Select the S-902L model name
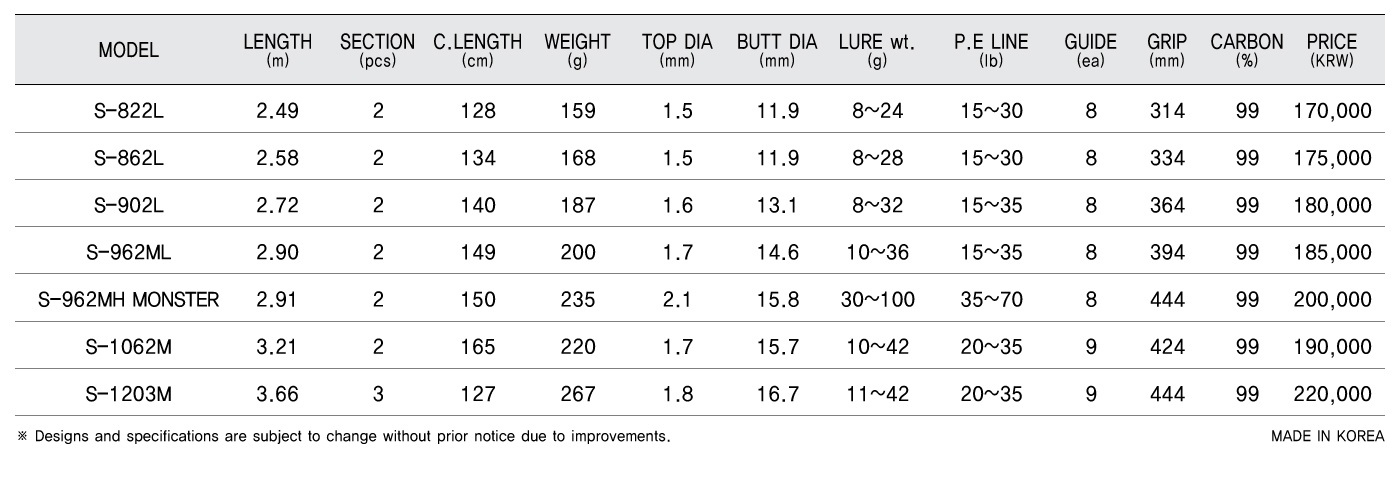 [x=128, y=205]
